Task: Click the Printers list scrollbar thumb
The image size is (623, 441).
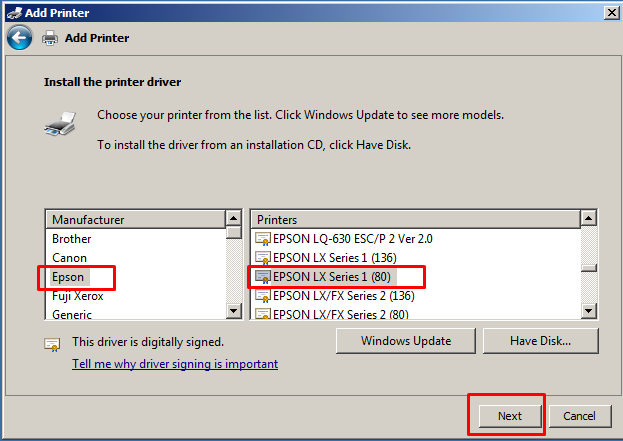Action: click(588, 268)
